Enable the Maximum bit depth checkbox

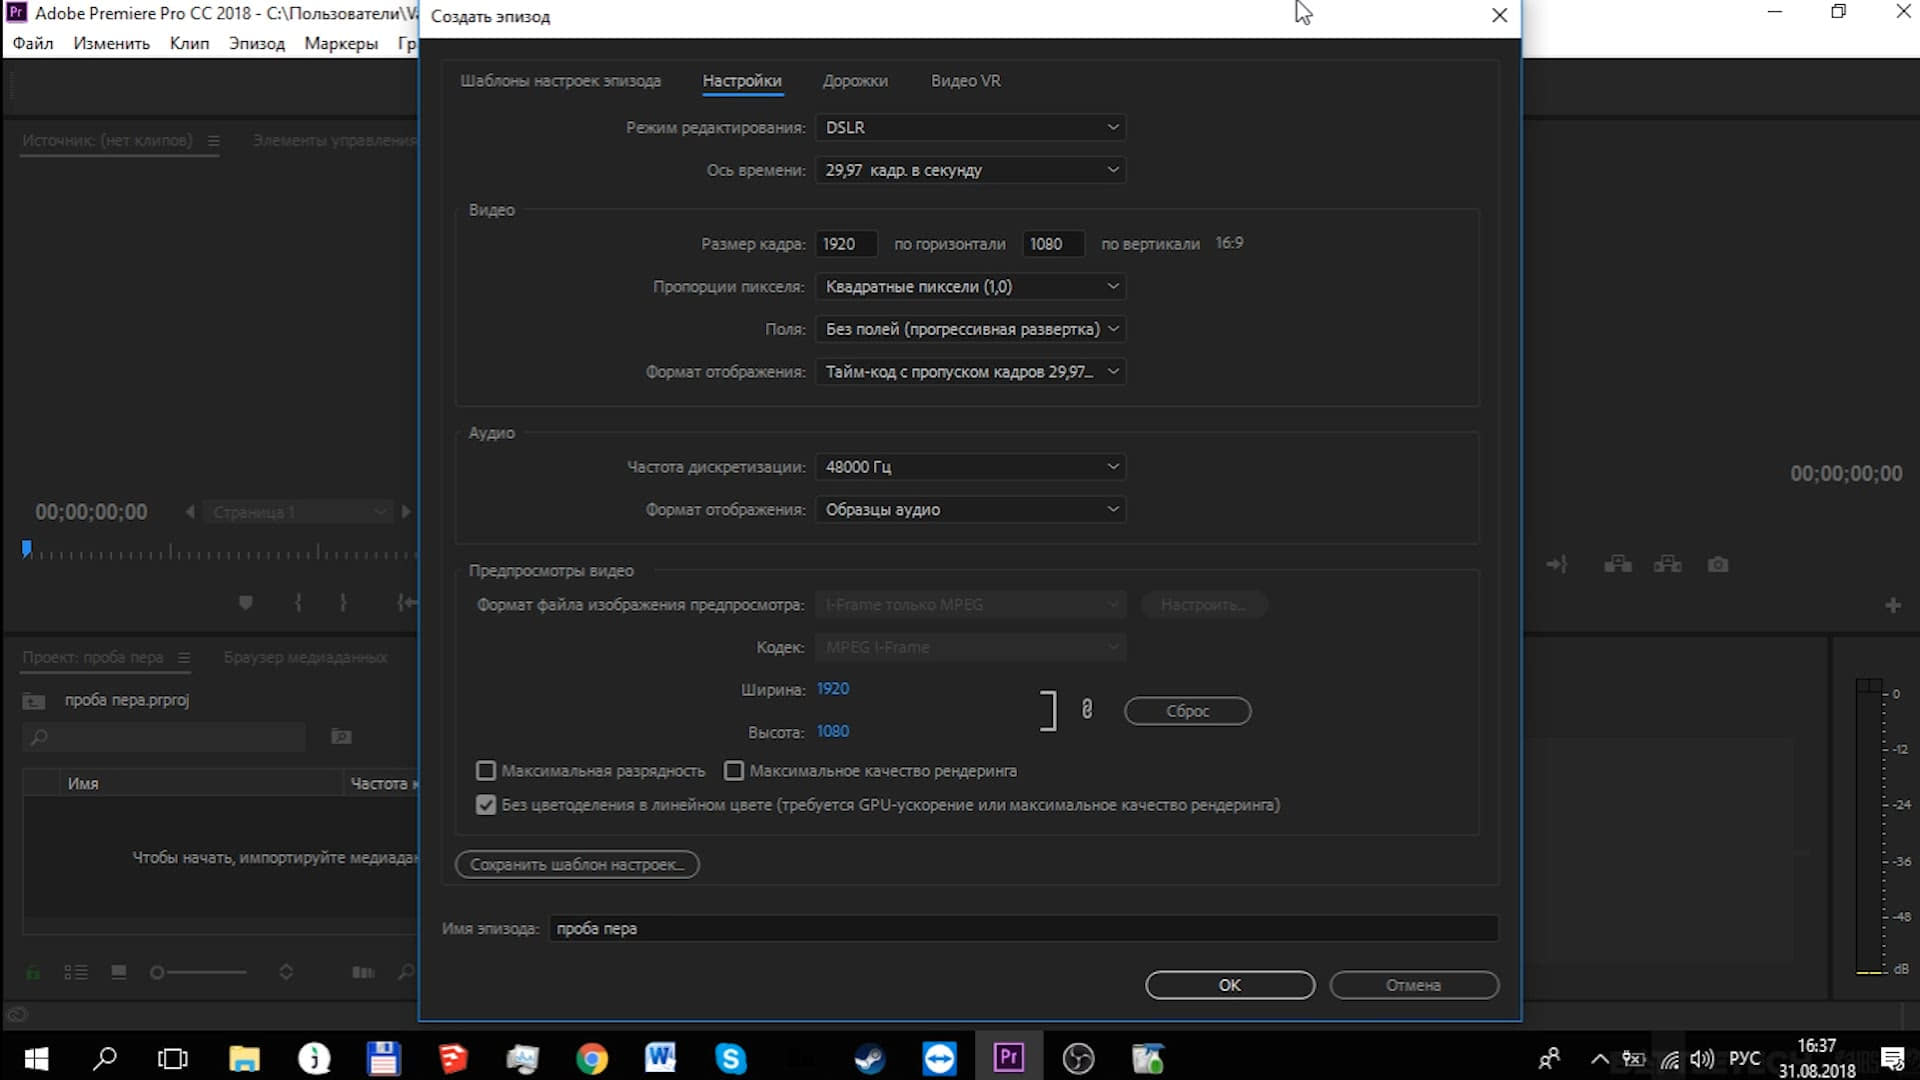click(x=486, y=771)
